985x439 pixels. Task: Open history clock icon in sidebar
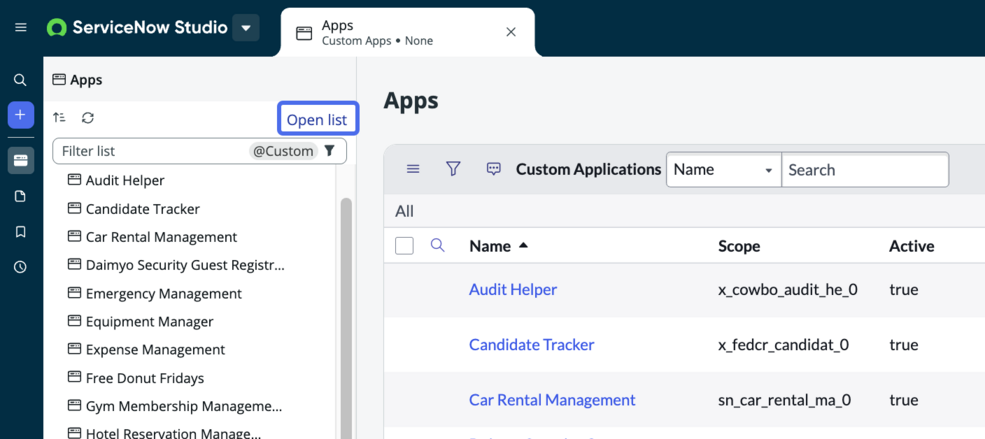tap(21, 267)
